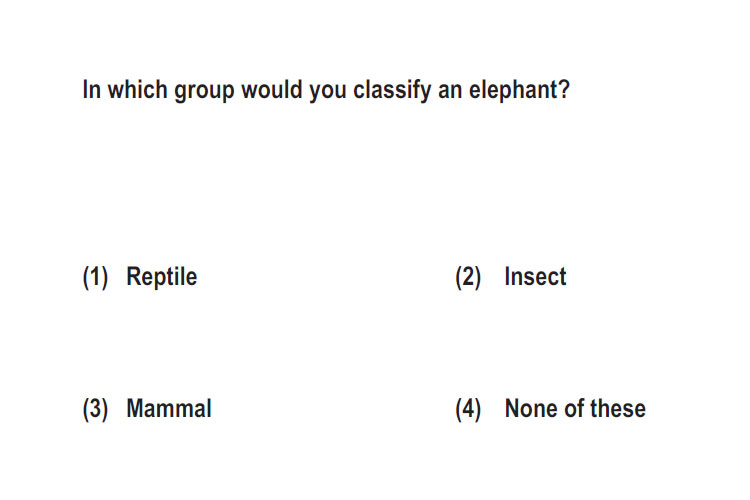Click the word group in the question
The image size is (750, 500).
click(204, 91)
